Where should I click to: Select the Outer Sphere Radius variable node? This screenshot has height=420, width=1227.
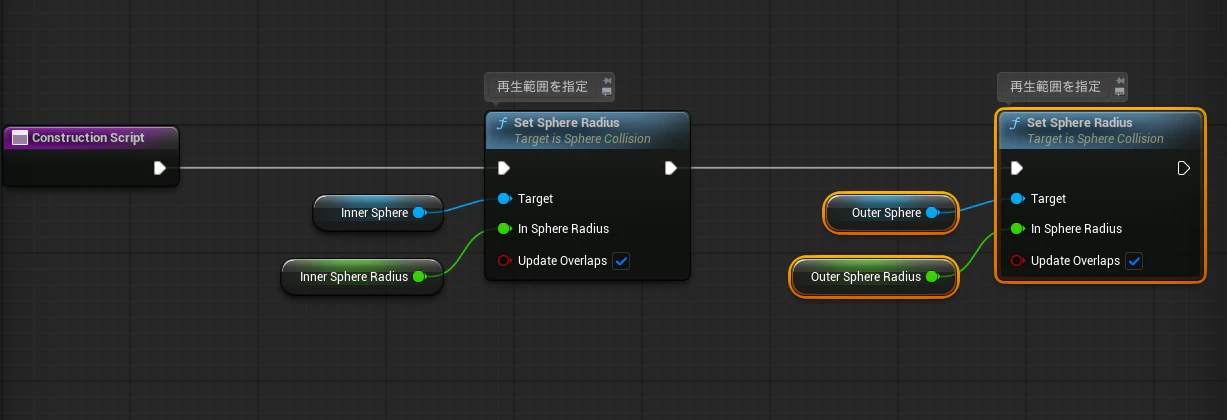(x=874, y=277)
